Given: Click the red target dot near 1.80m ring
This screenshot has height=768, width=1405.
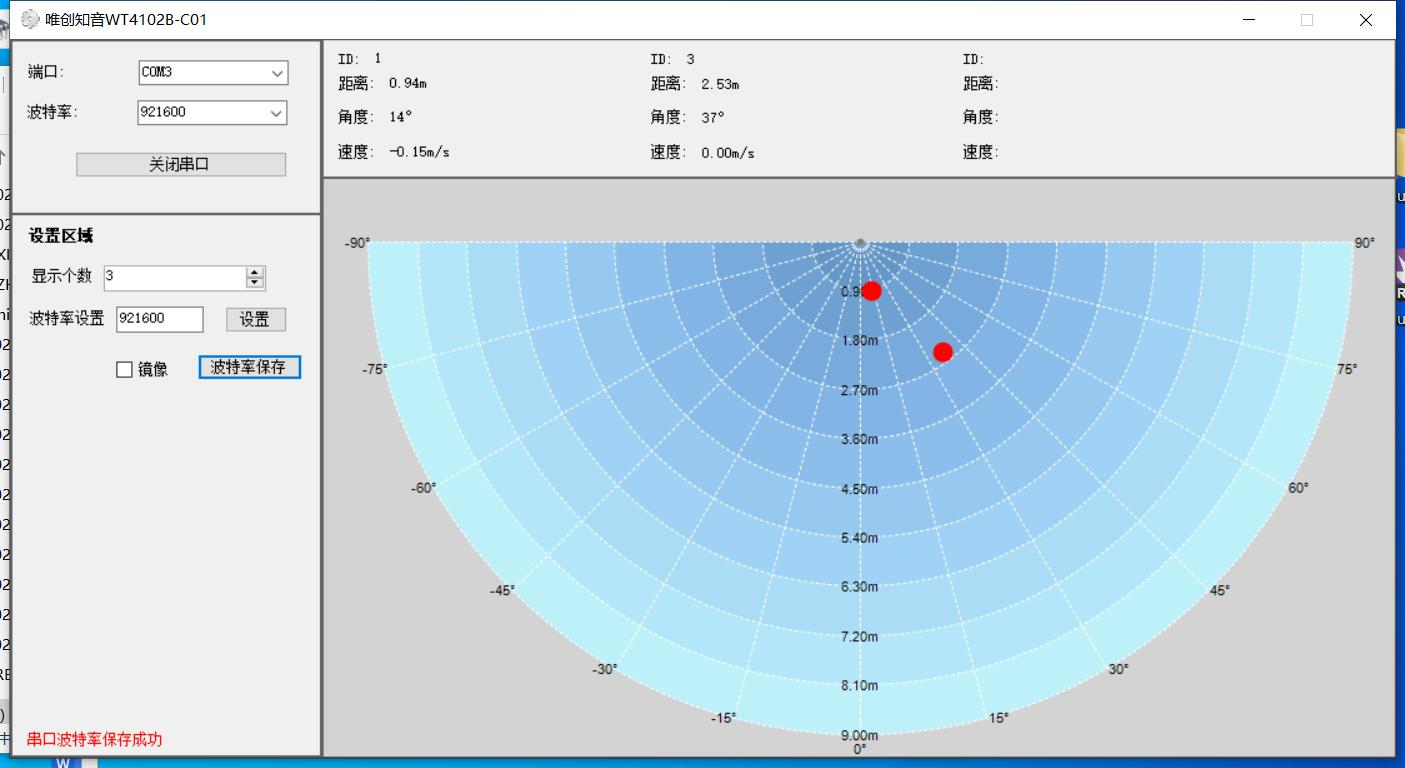Looking at the screenshot, I should 942,352.
